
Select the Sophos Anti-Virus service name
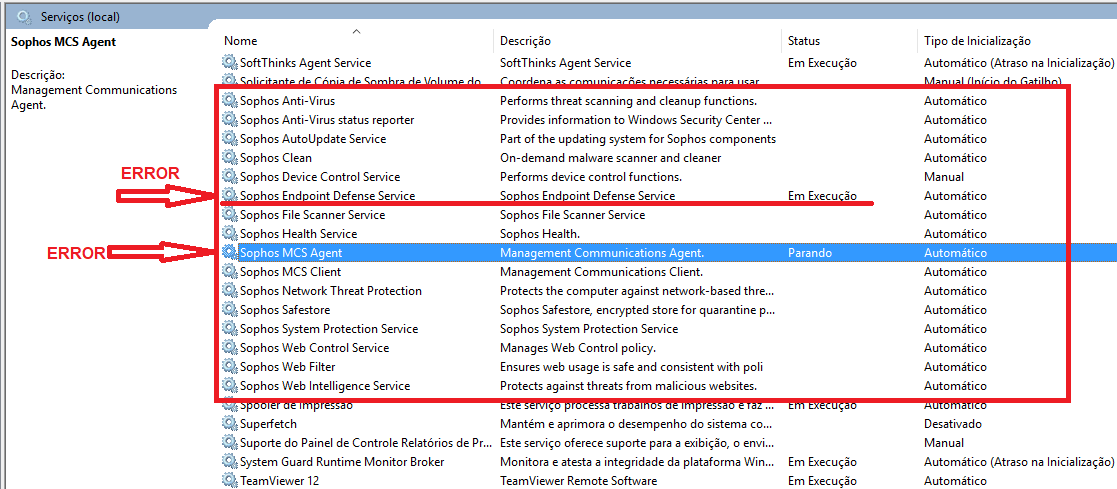click(287, 101)
